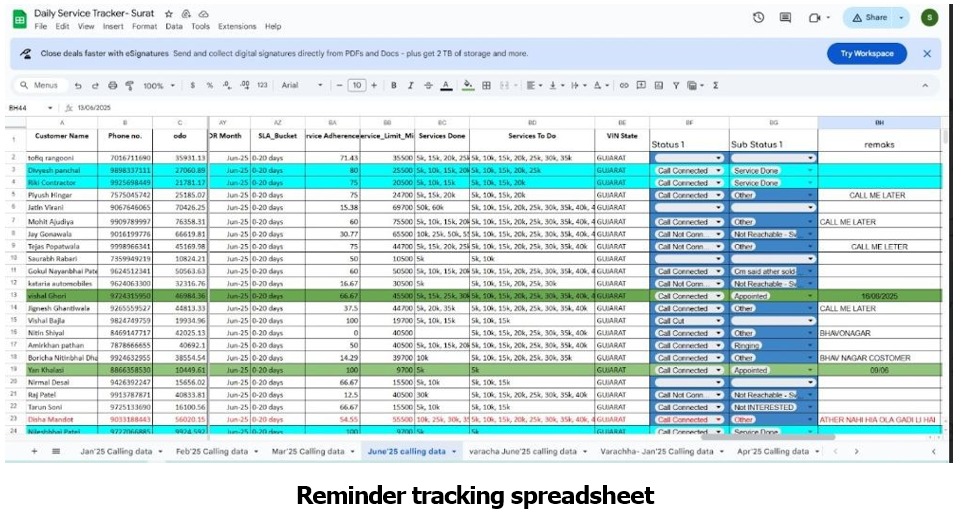Click the Try Workspace button
Viewport: 970px width, 512px height.
tap(866, 53)
